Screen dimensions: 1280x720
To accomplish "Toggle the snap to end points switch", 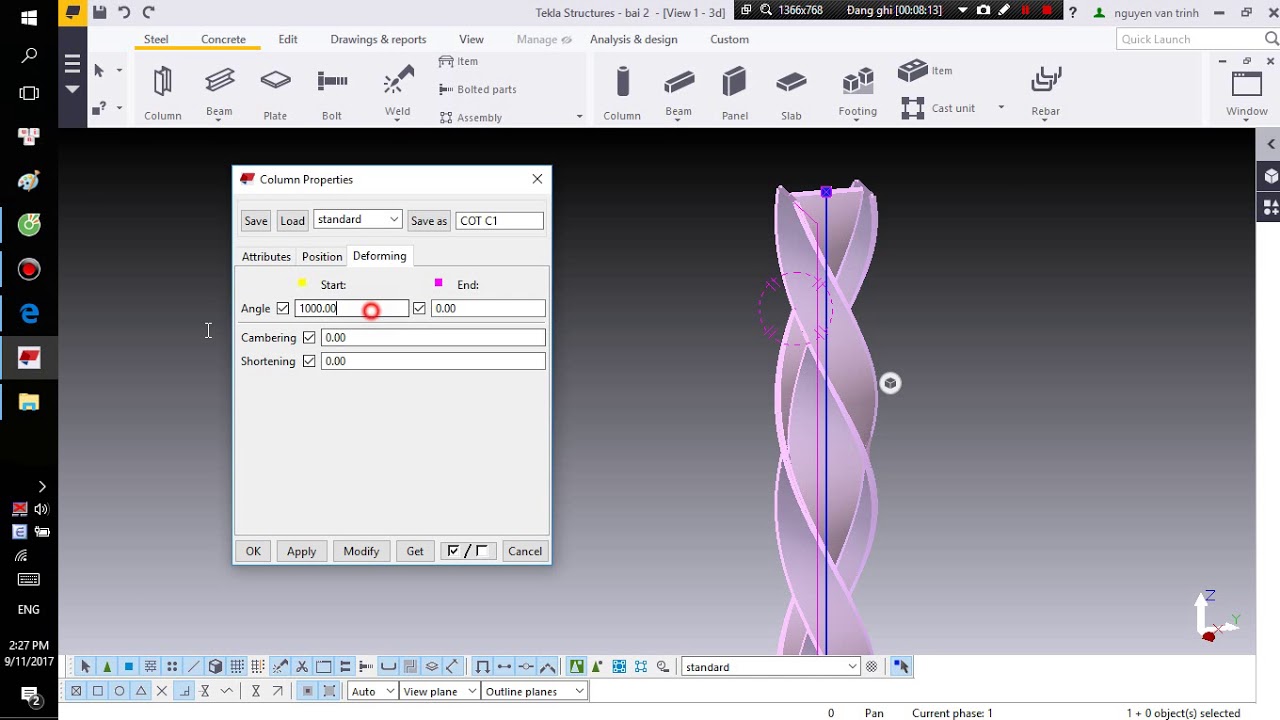I will (x=98, y=691).
